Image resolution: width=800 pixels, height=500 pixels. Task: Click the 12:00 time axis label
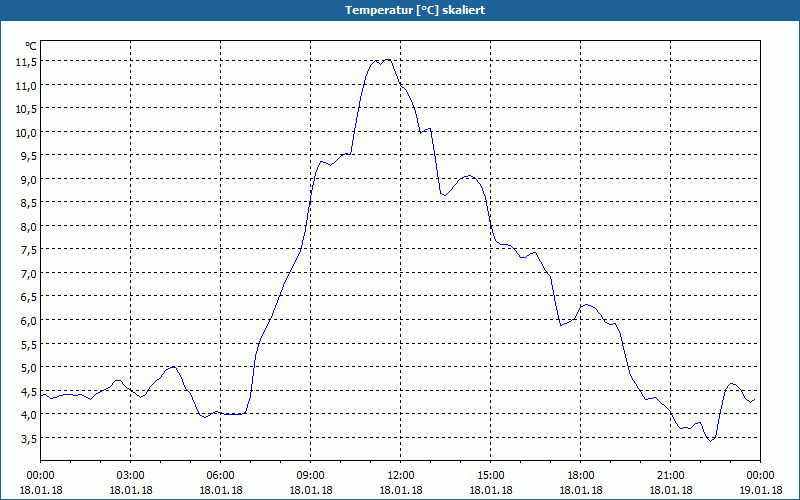click(x=401, y=476)
